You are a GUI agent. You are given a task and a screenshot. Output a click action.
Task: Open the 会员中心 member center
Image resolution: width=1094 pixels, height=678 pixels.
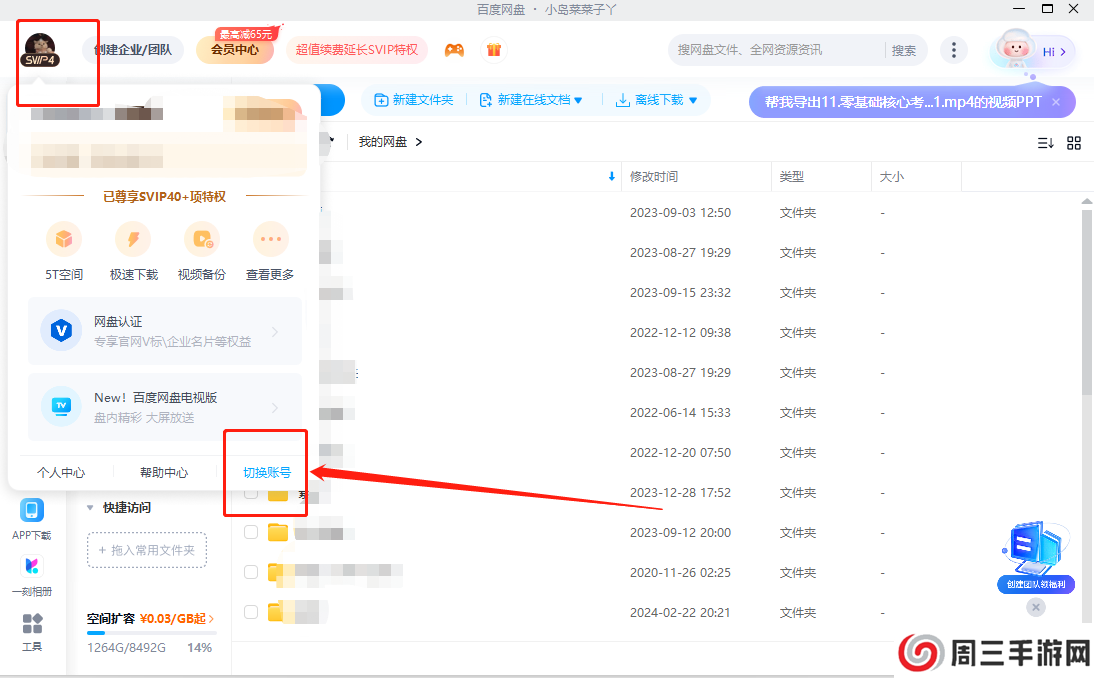(235, 50)
